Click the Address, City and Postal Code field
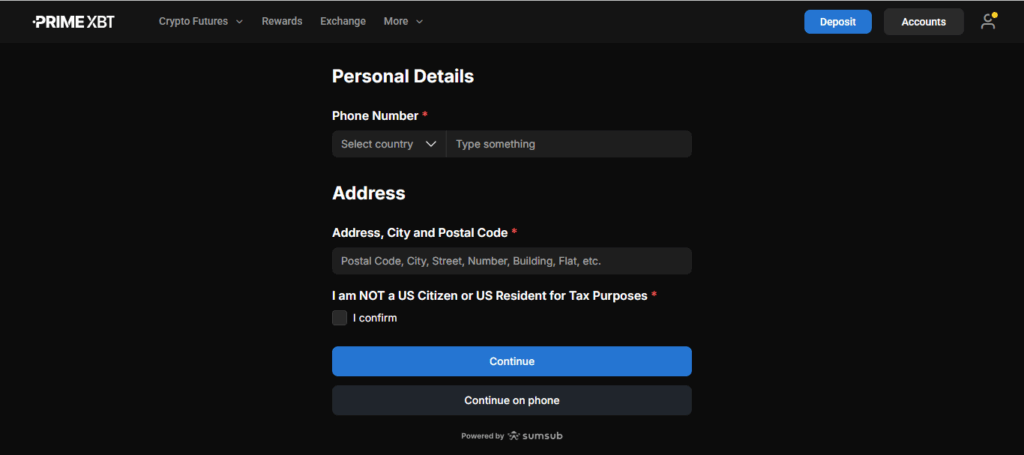1024x455 pixels. 512,261
